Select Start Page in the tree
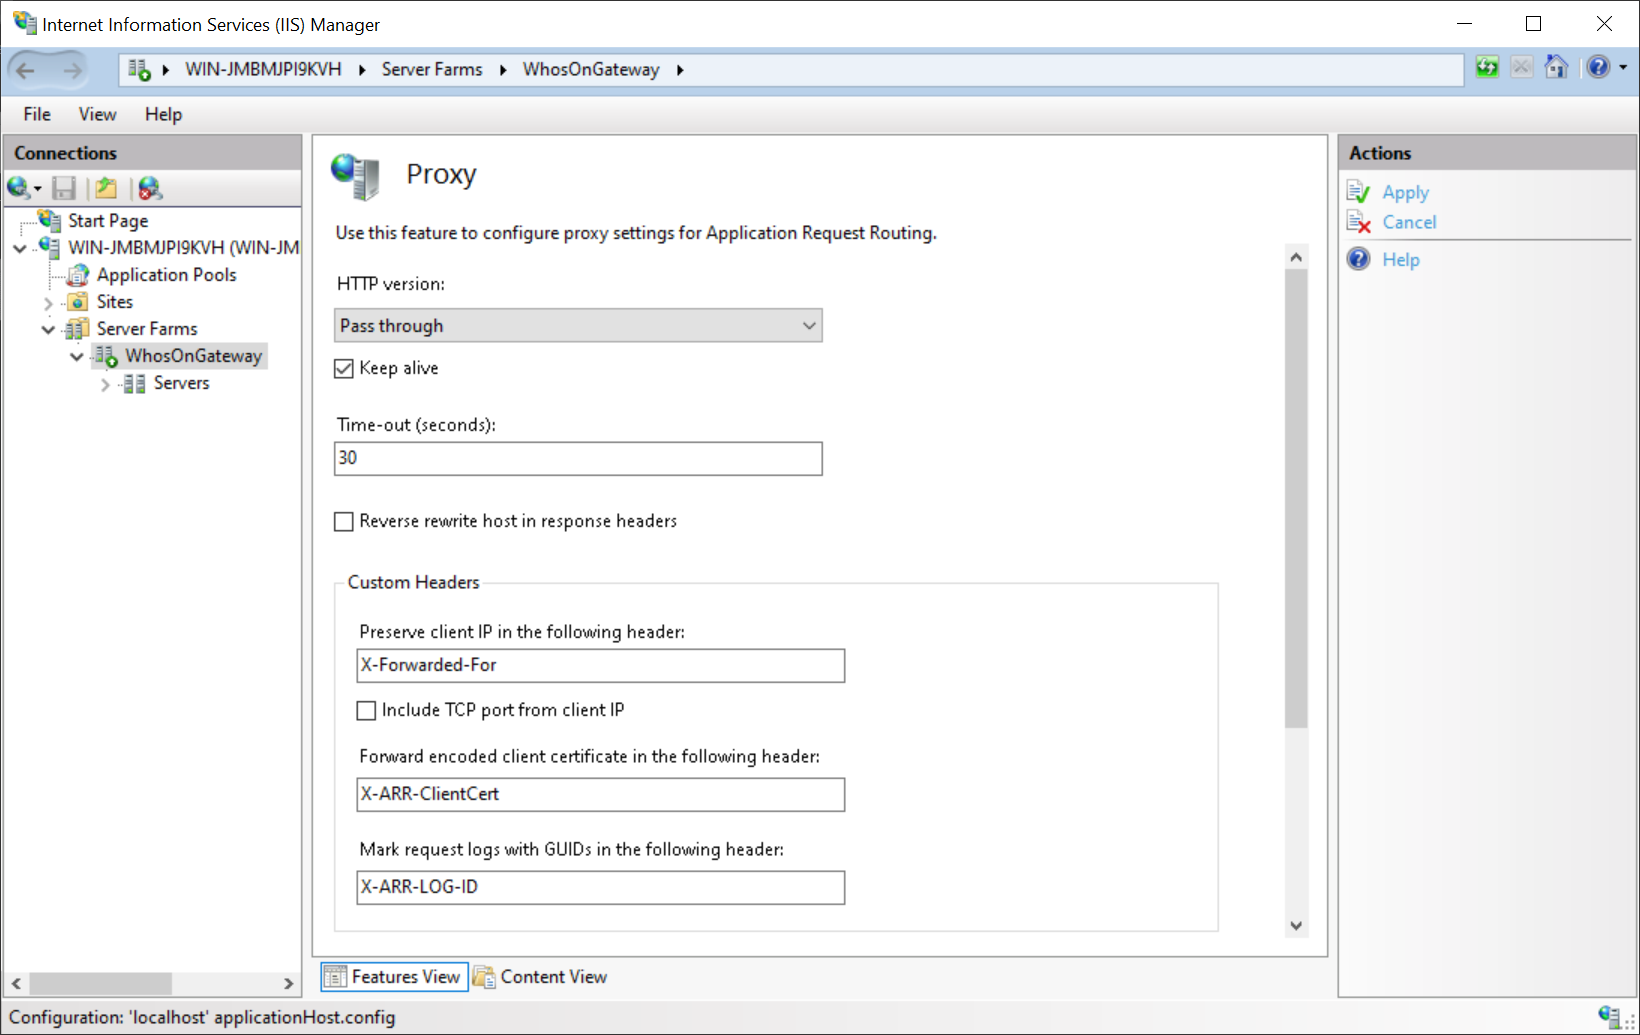Viewport: 1640px width, 1035px height. pos(108,220)
